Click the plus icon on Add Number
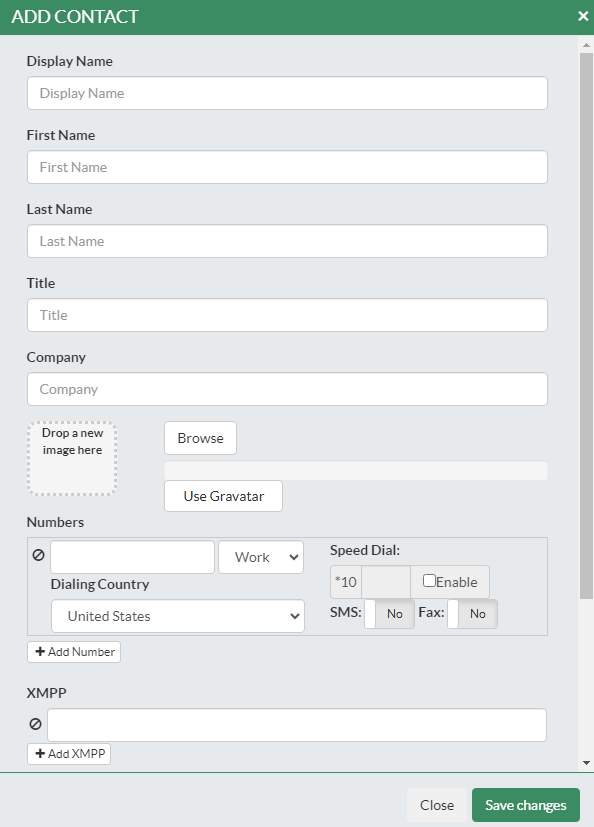 (40, 651)
